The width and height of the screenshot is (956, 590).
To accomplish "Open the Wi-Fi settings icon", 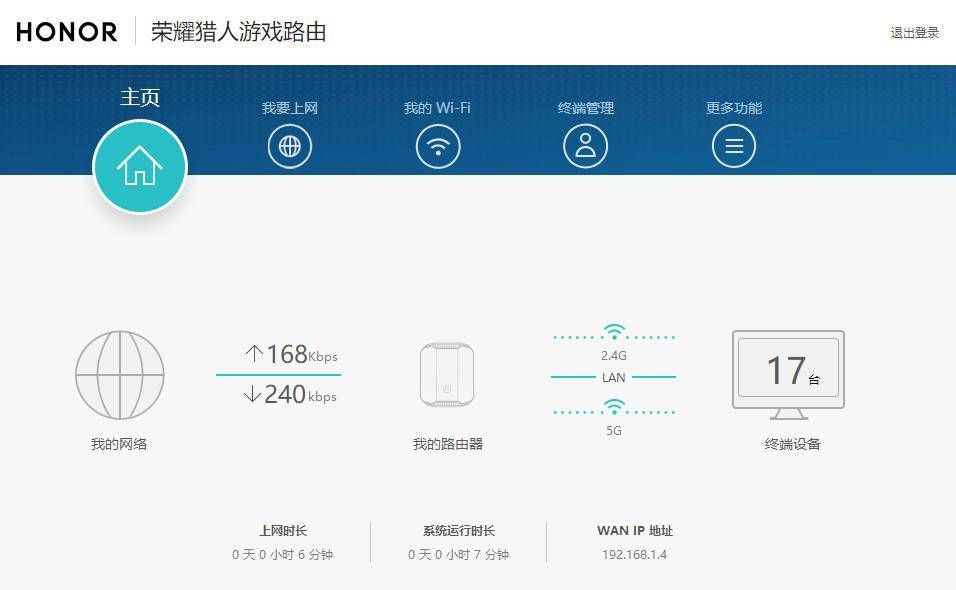I will [438, 146].
